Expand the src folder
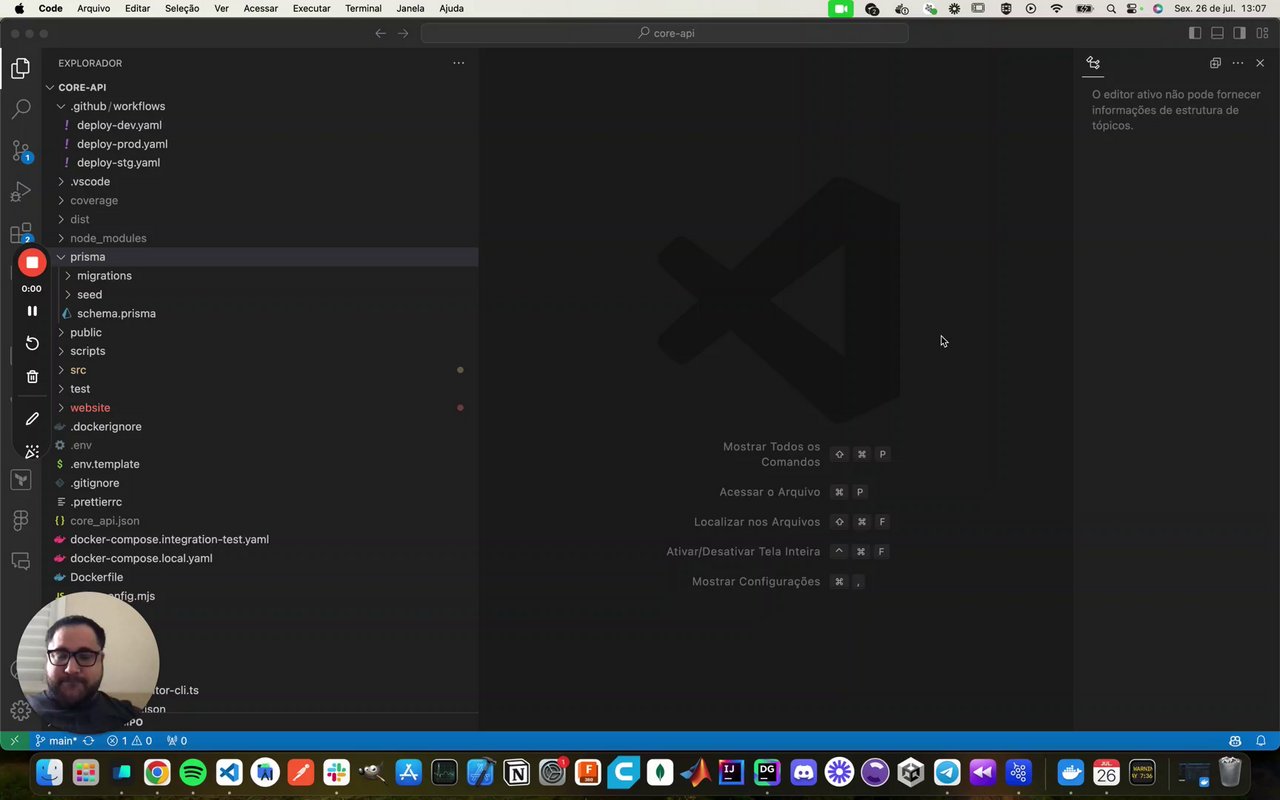1280x800 pixels. (x=260, y=370)
